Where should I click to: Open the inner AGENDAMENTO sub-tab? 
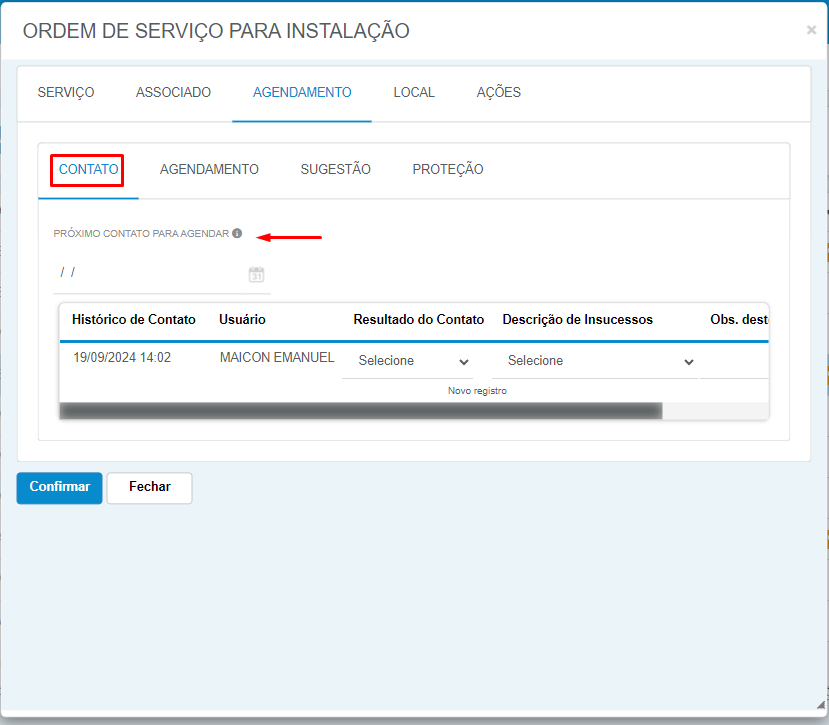pyautogui.click(x=209, y=170)
